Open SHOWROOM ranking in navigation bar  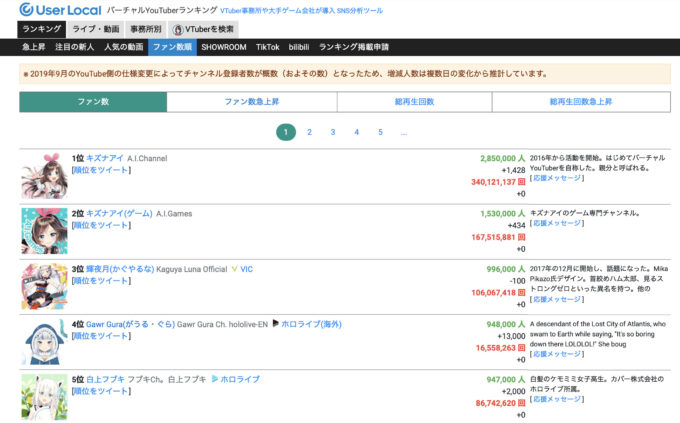pos(223,47)
